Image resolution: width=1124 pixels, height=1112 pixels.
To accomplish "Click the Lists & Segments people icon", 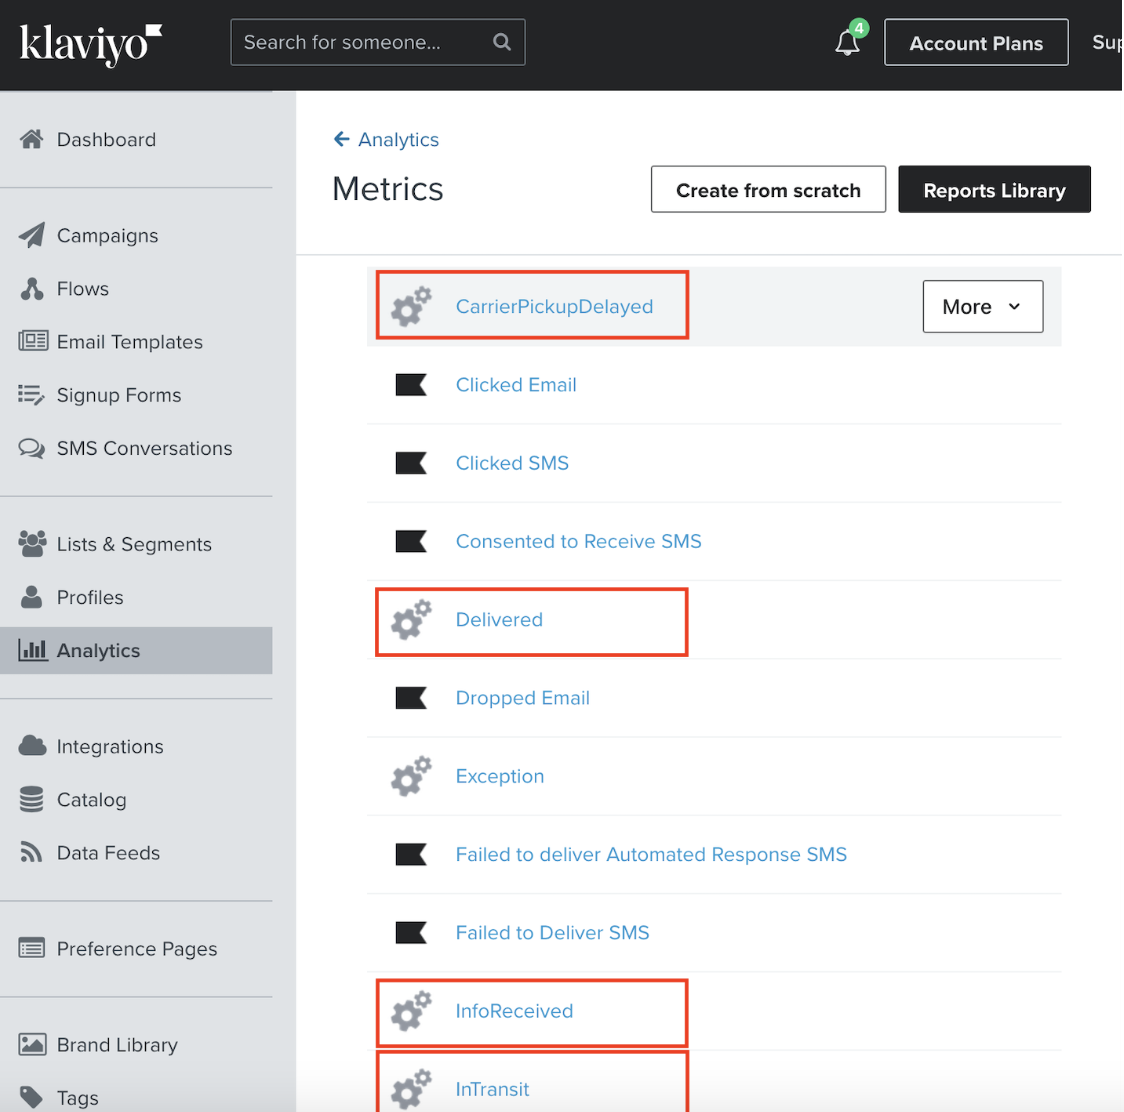I will [x=32, y=543].
